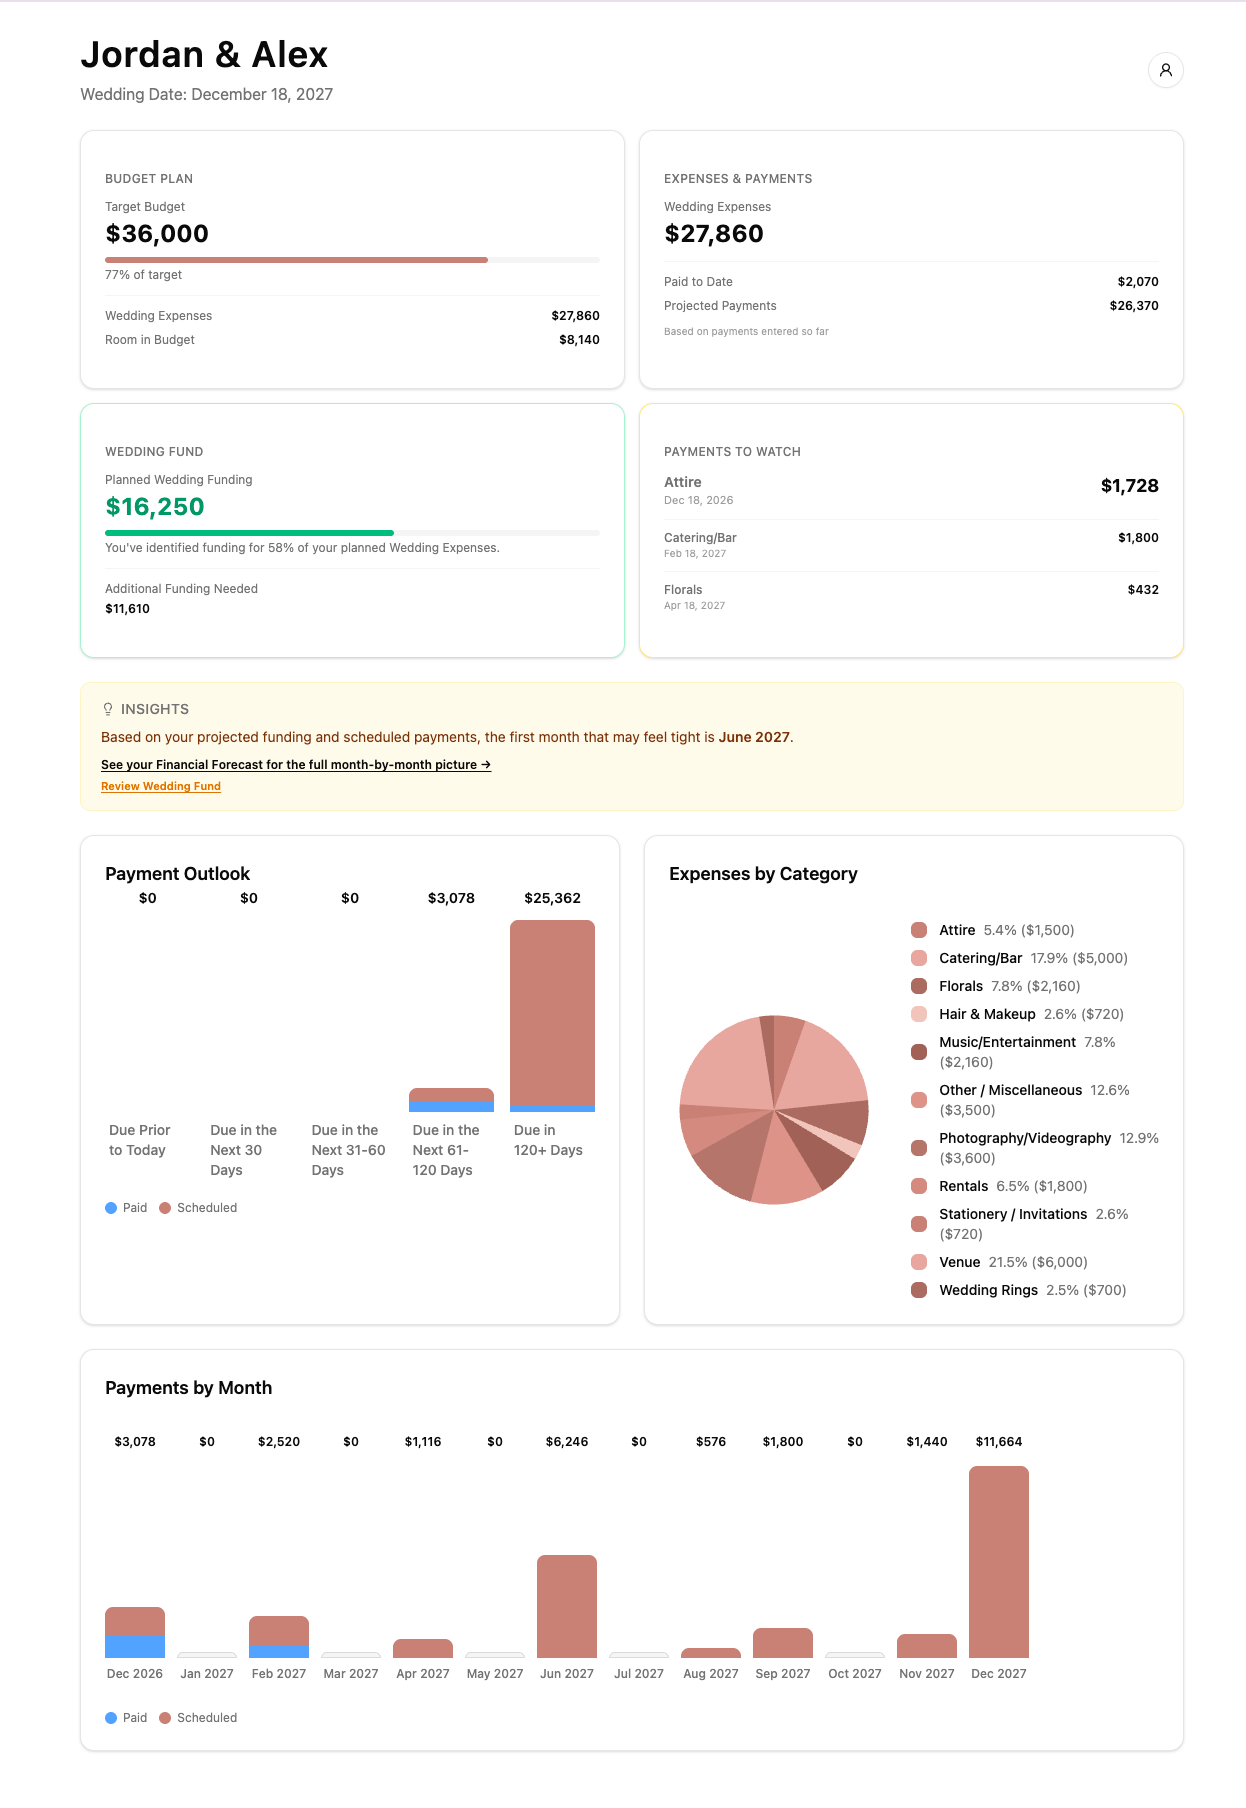Toggle Scheduled legend in Payments by Month

pyautogui.click(x=198, y=1718)
